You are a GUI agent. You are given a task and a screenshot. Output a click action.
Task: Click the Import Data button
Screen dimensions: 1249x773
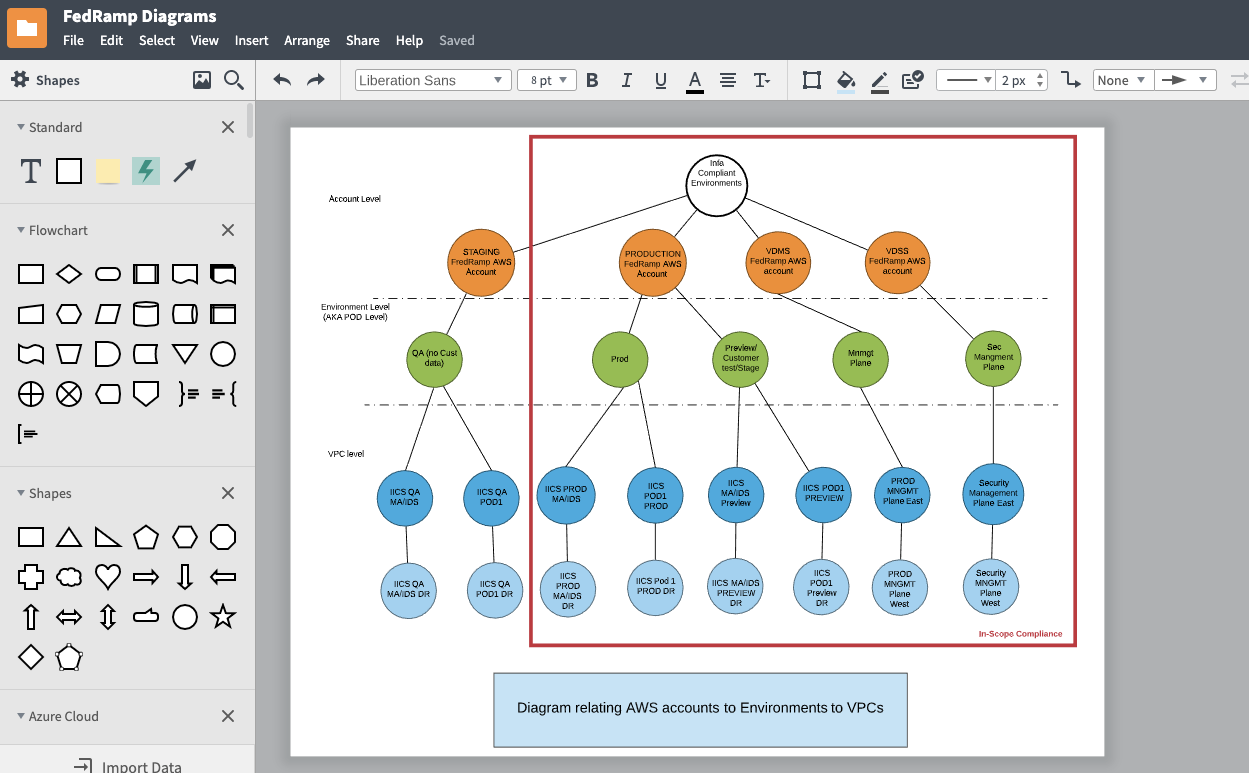click(127, 765)
